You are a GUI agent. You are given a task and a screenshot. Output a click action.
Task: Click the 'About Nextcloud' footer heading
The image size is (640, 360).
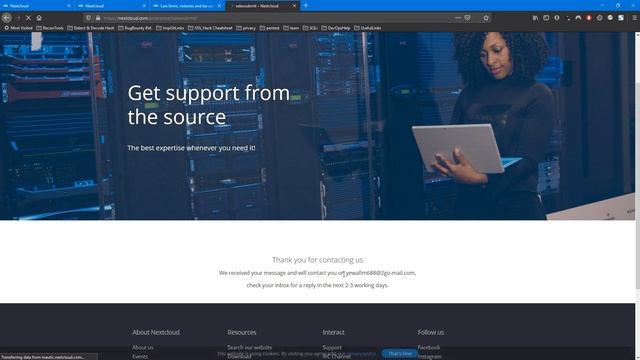point(156,332)
